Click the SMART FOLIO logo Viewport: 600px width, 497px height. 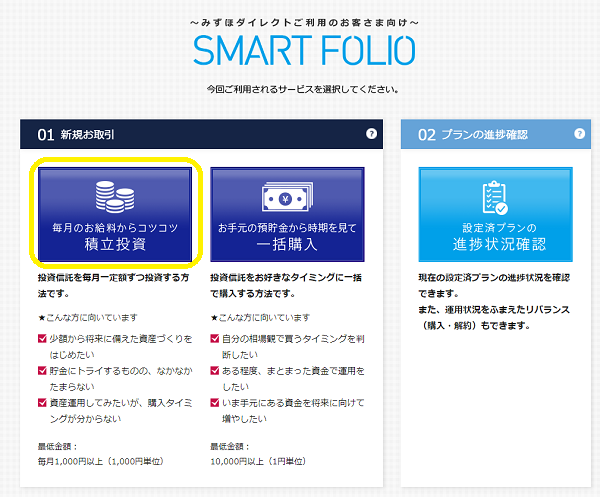tap(304, 50)
